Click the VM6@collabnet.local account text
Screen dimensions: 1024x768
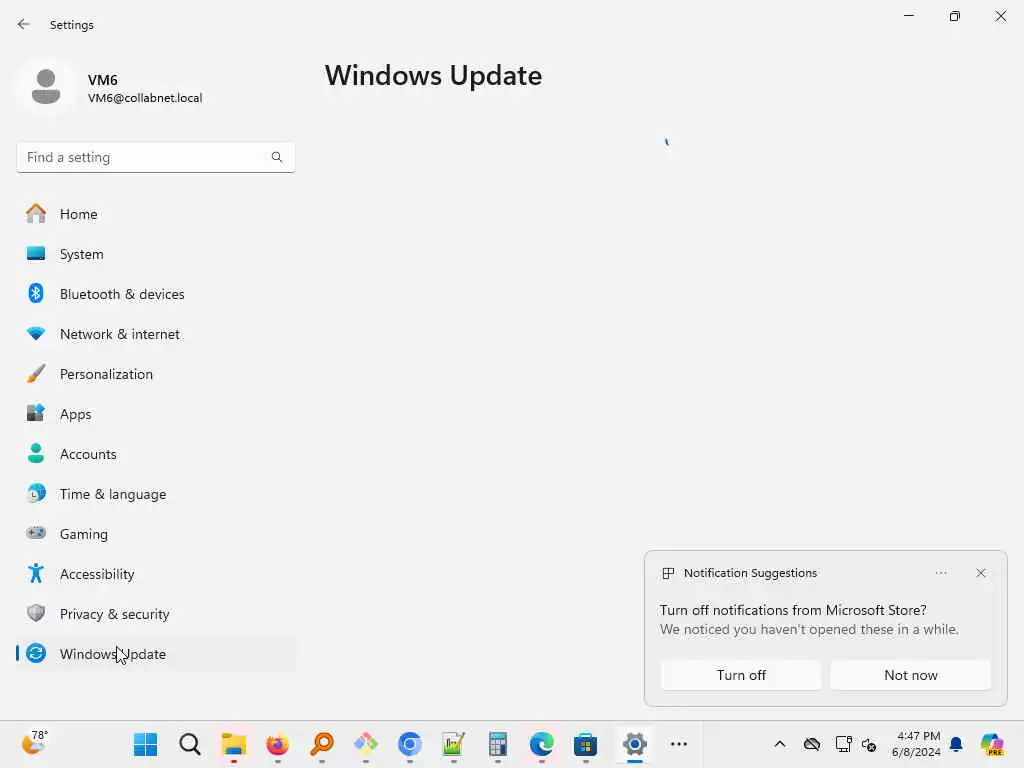(145, 98)
